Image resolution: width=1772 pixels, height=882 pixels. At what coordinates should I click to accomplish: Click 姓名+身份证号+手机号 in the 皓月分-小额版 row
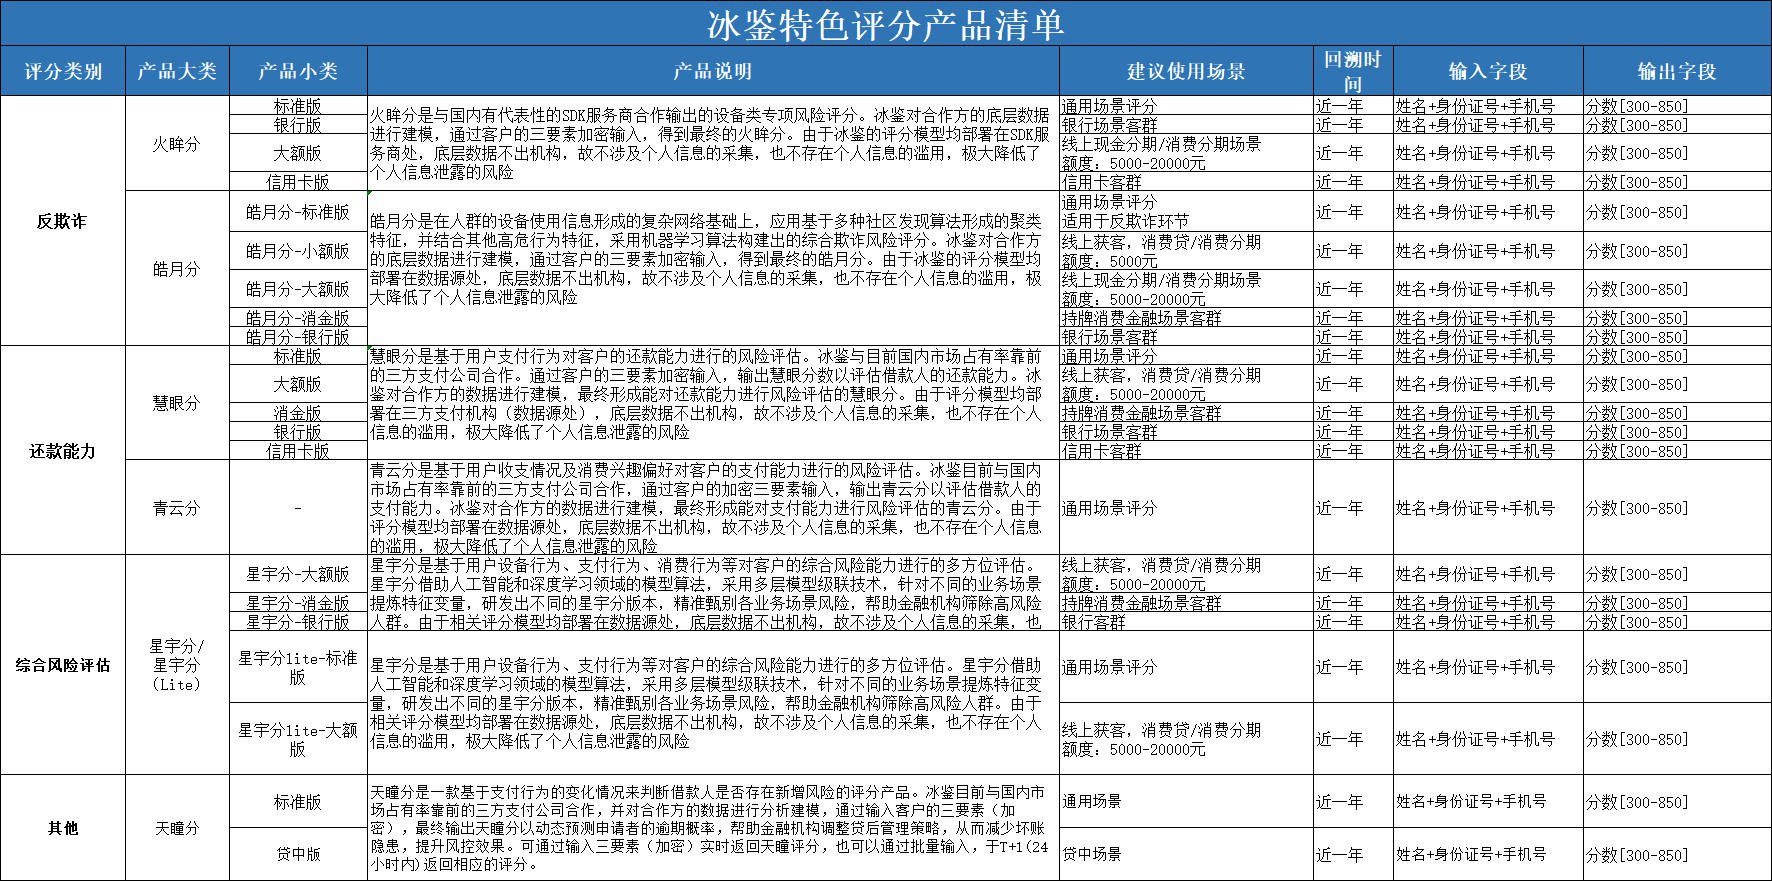(x=1488, y=251)
